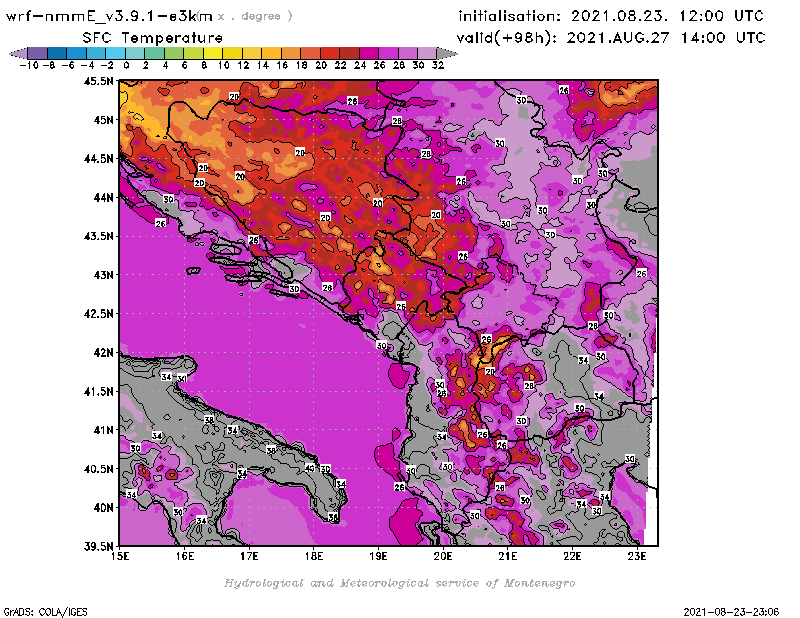Select the '16E' longitude label
This screenshot has width=800, height=618.
pos(185,557)
